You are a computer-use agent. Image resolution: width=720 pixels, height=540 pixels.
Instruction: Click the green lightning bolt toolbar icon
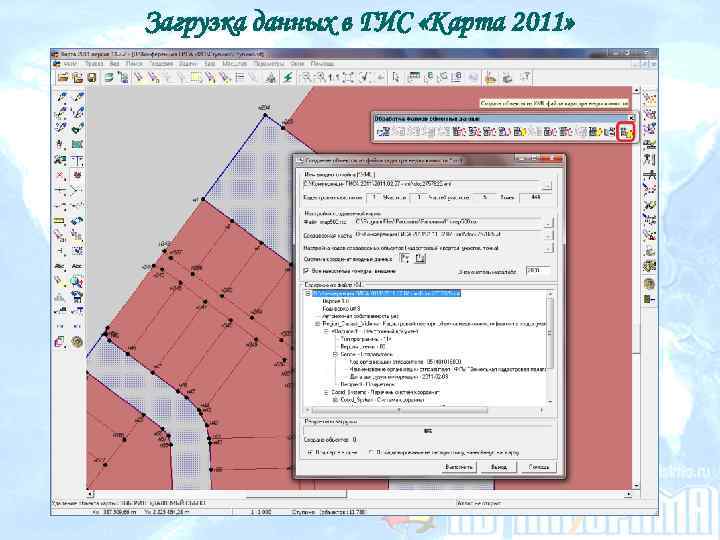pyautogui.click(x=288, y=78)
